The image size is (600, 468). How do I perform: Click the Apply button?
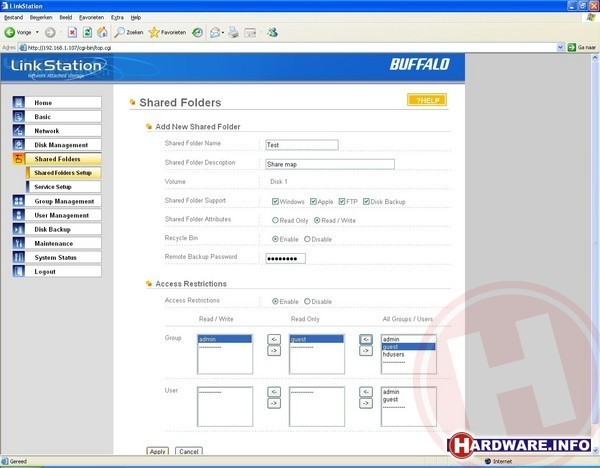point(158,451)
